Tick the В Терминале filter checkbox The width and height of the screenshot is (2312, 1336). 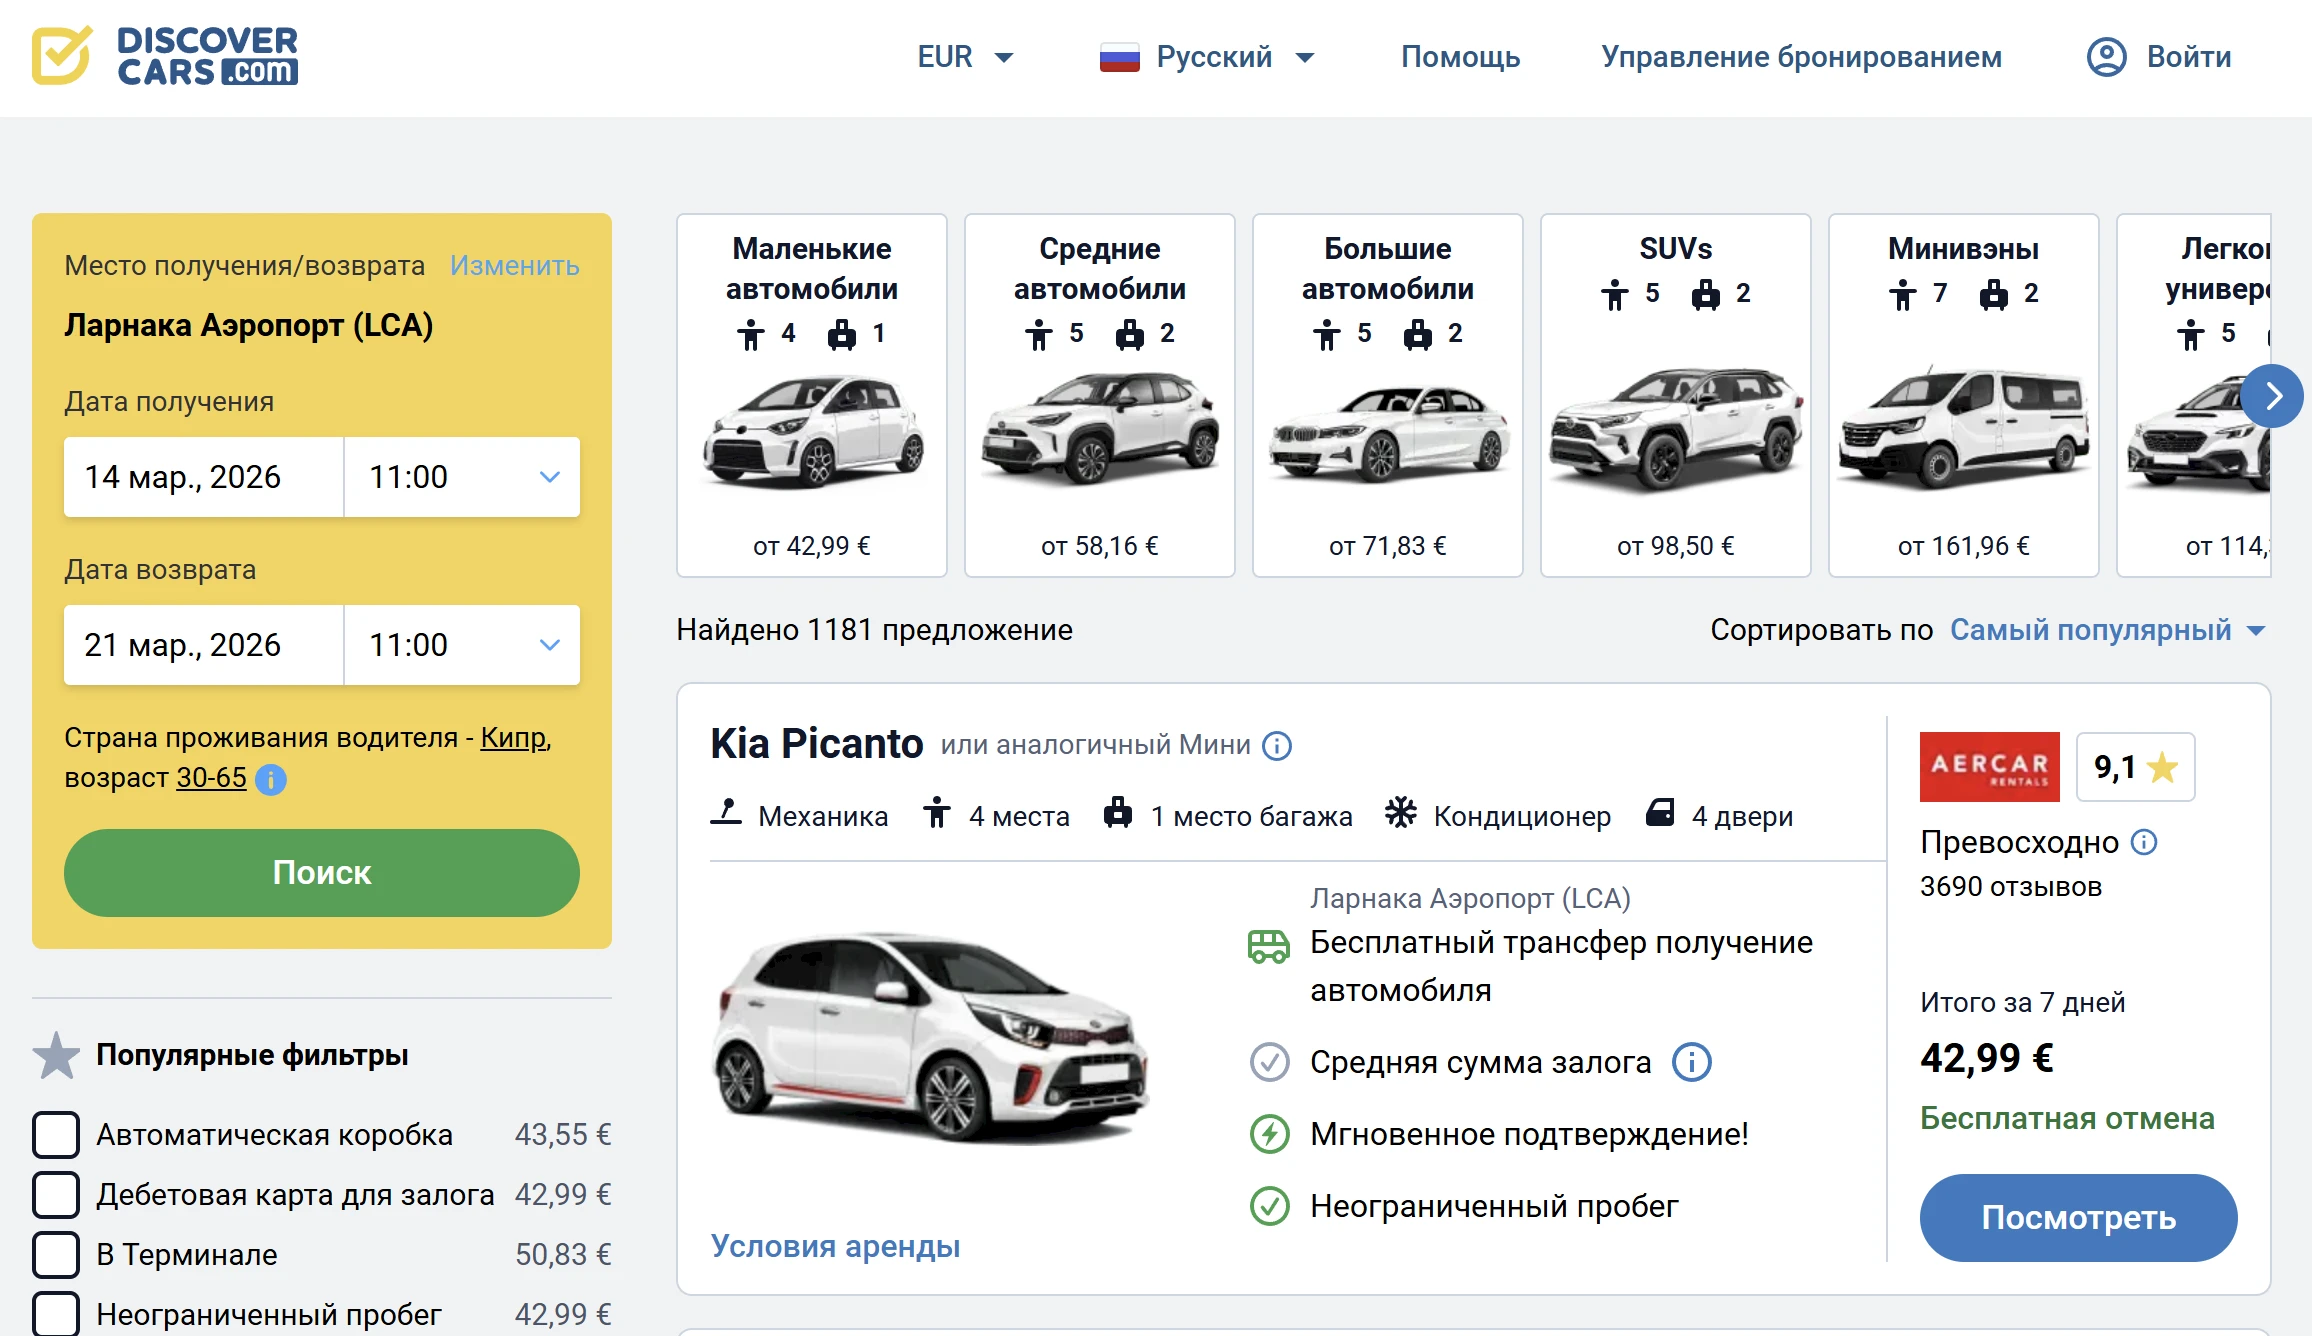click(56, 1255)
